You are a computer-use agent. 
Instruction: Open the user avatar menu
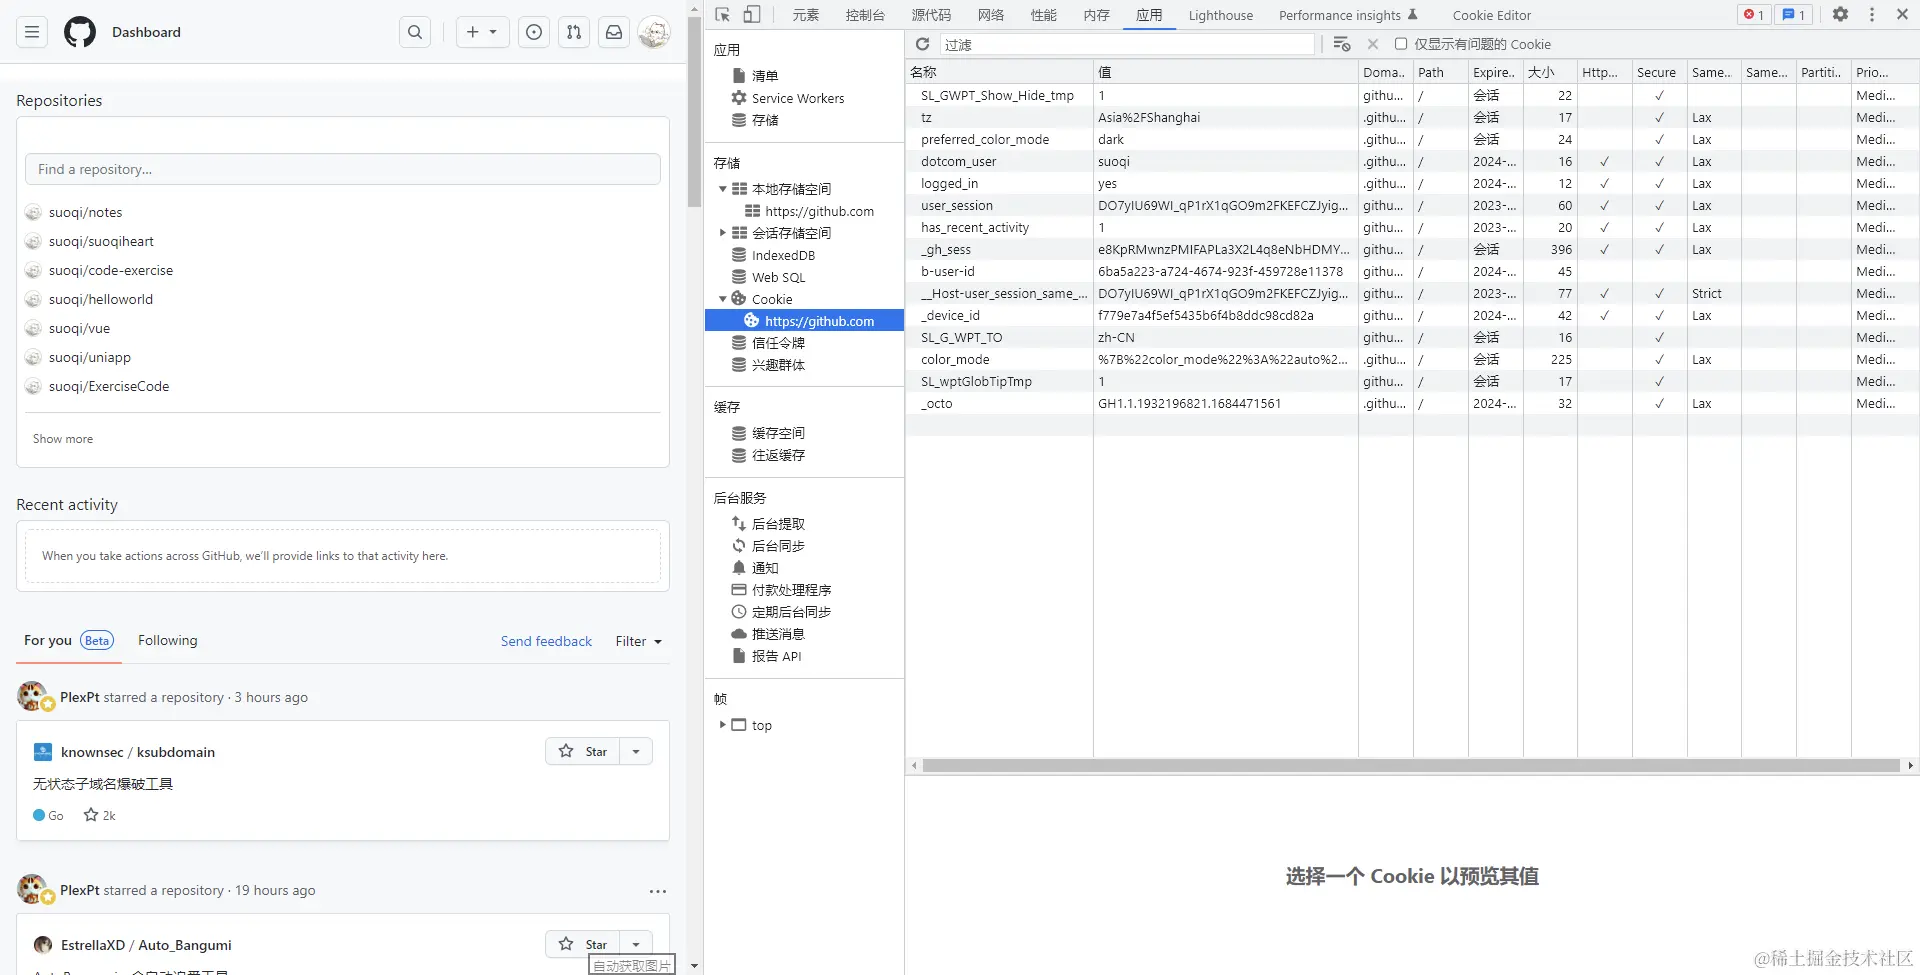tap(654, 32)
